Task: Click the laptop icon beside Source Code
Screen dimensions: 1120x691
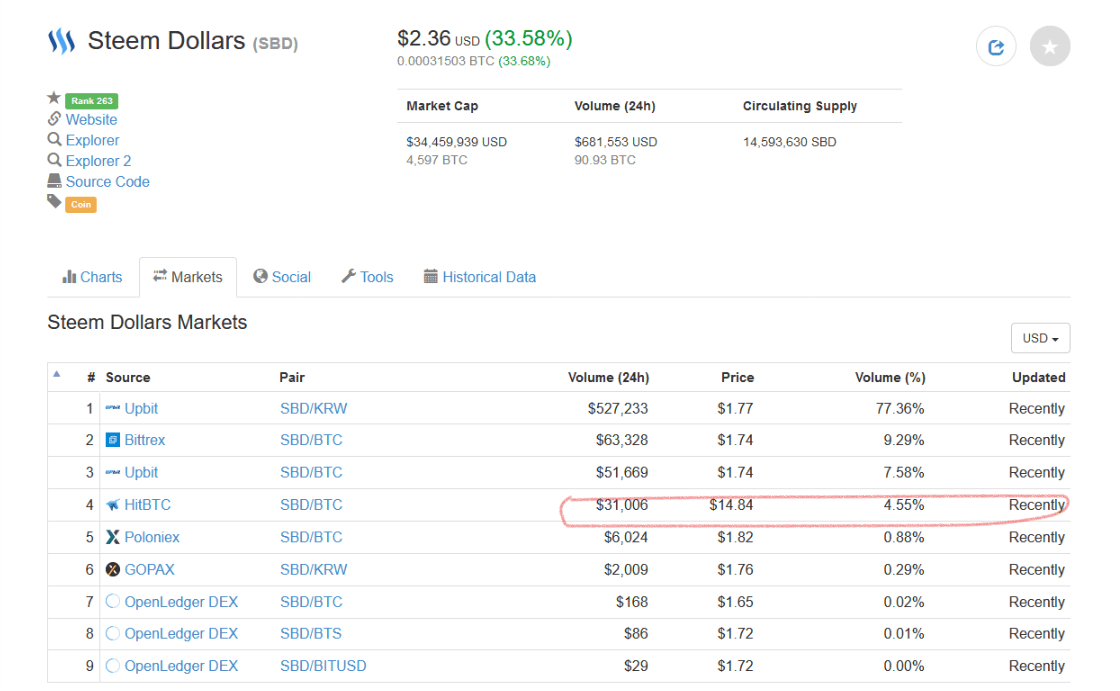Action: coord(54,181)
